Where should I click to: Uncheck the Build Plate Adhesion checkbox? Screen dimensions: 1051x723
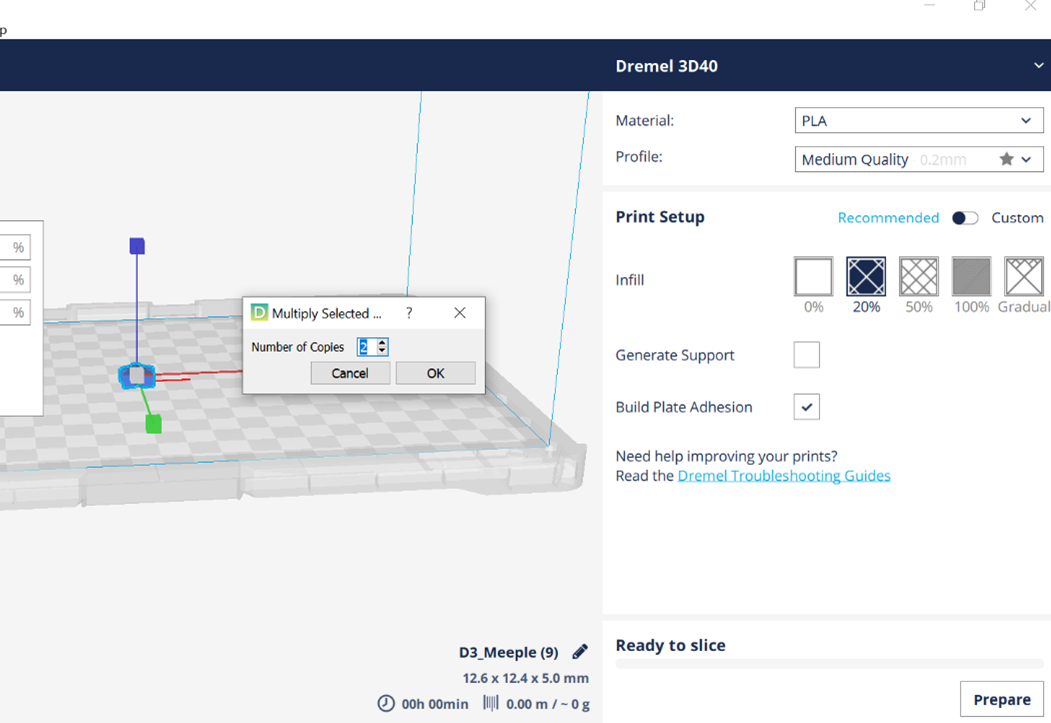tap(806, 407)
